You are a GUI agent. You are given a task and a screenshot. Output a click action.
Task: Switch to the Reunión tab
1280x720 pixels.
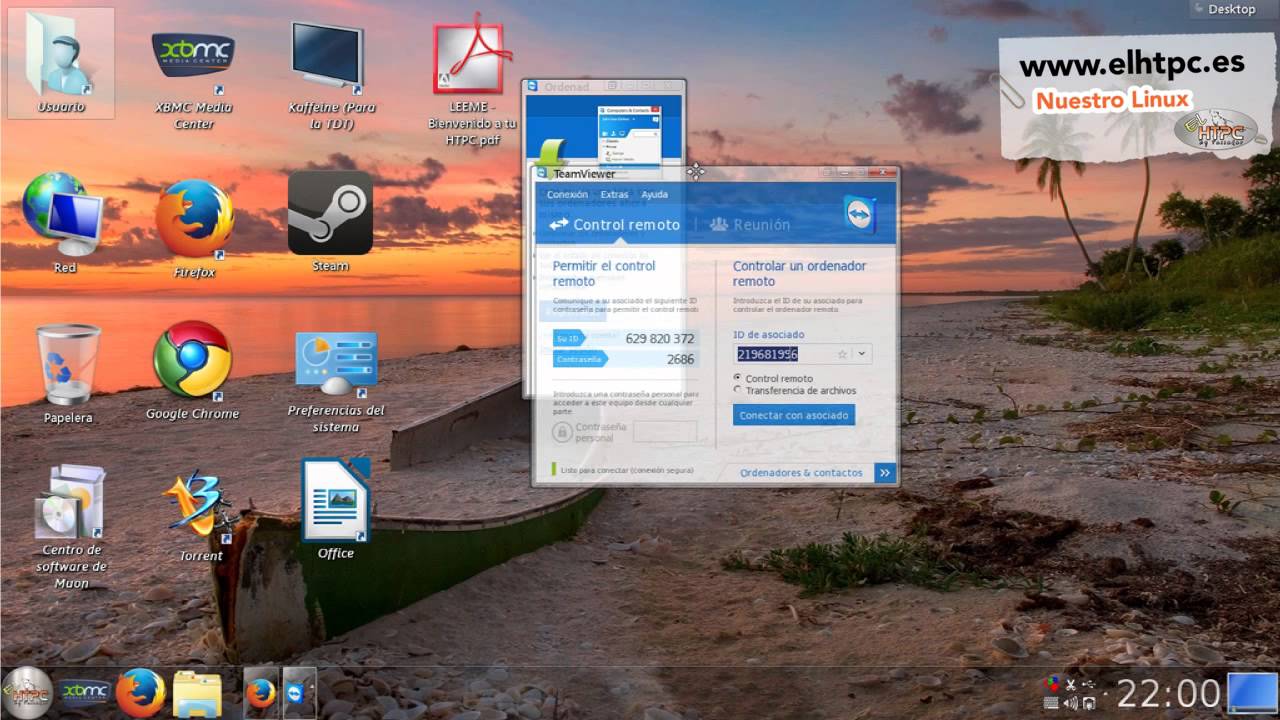point(750,224)
